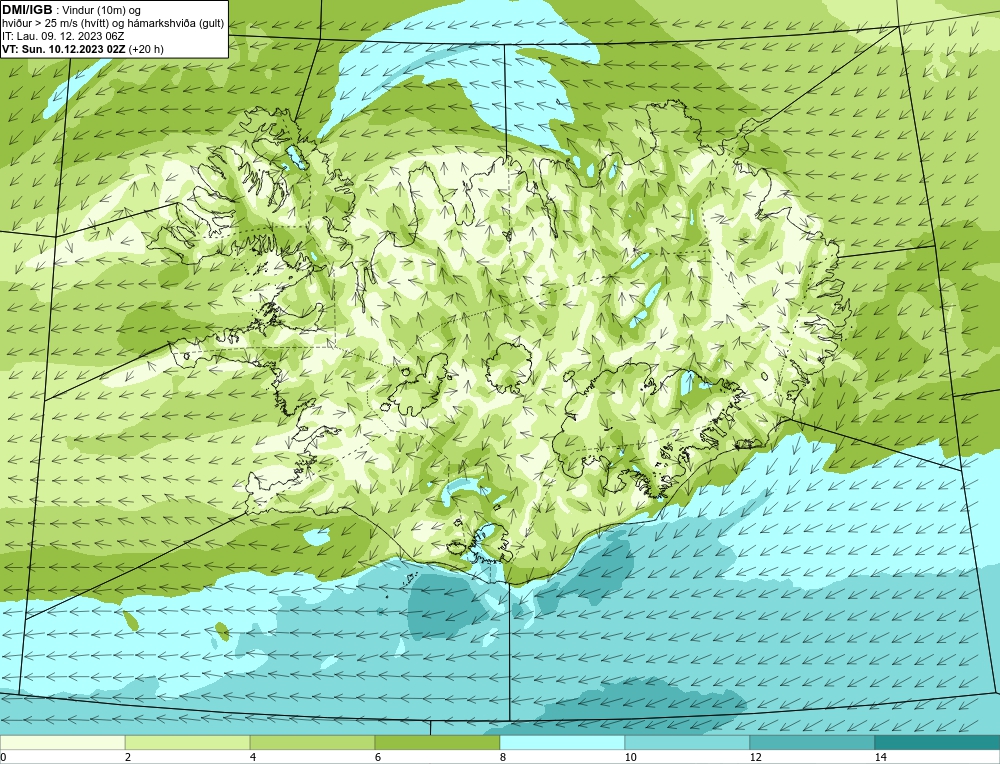Click the 6–8 m/s legend color swatch
The width and height of the screenshot is (1000, 764).
click(x=438, y=742)
